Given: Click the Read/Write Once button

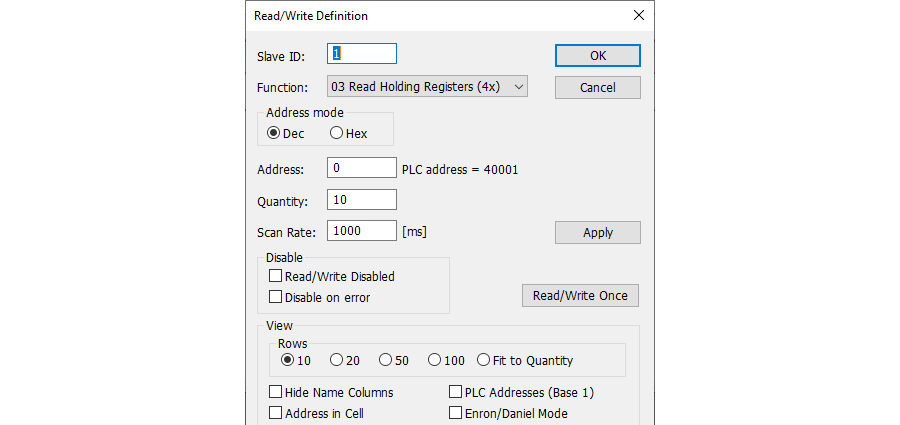Looking at the screenshot, I should click(x=580, y=296).
